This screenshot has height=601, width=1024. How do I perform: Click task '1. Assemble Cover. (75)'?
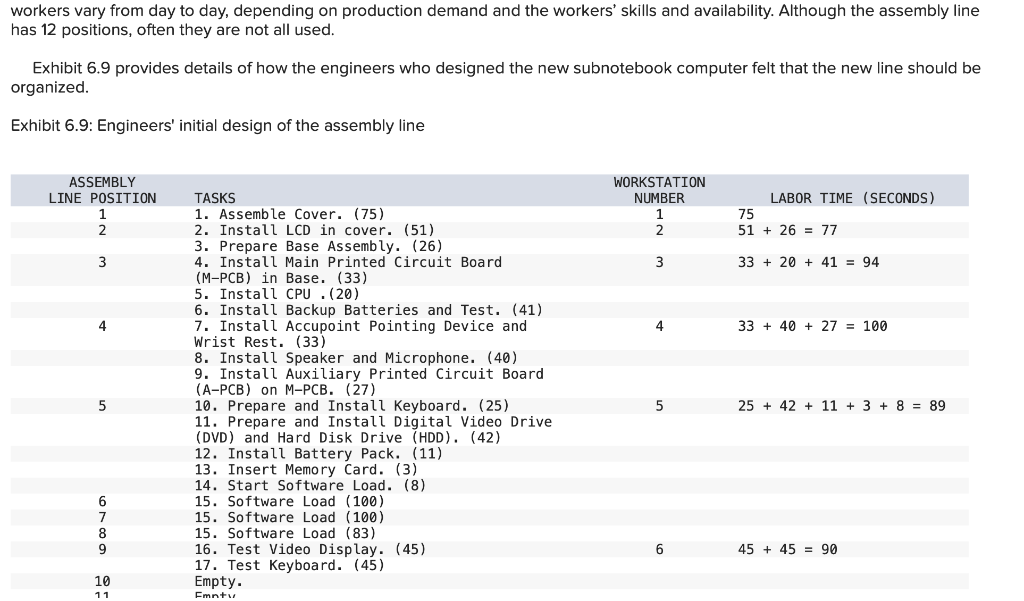point(289,214)
